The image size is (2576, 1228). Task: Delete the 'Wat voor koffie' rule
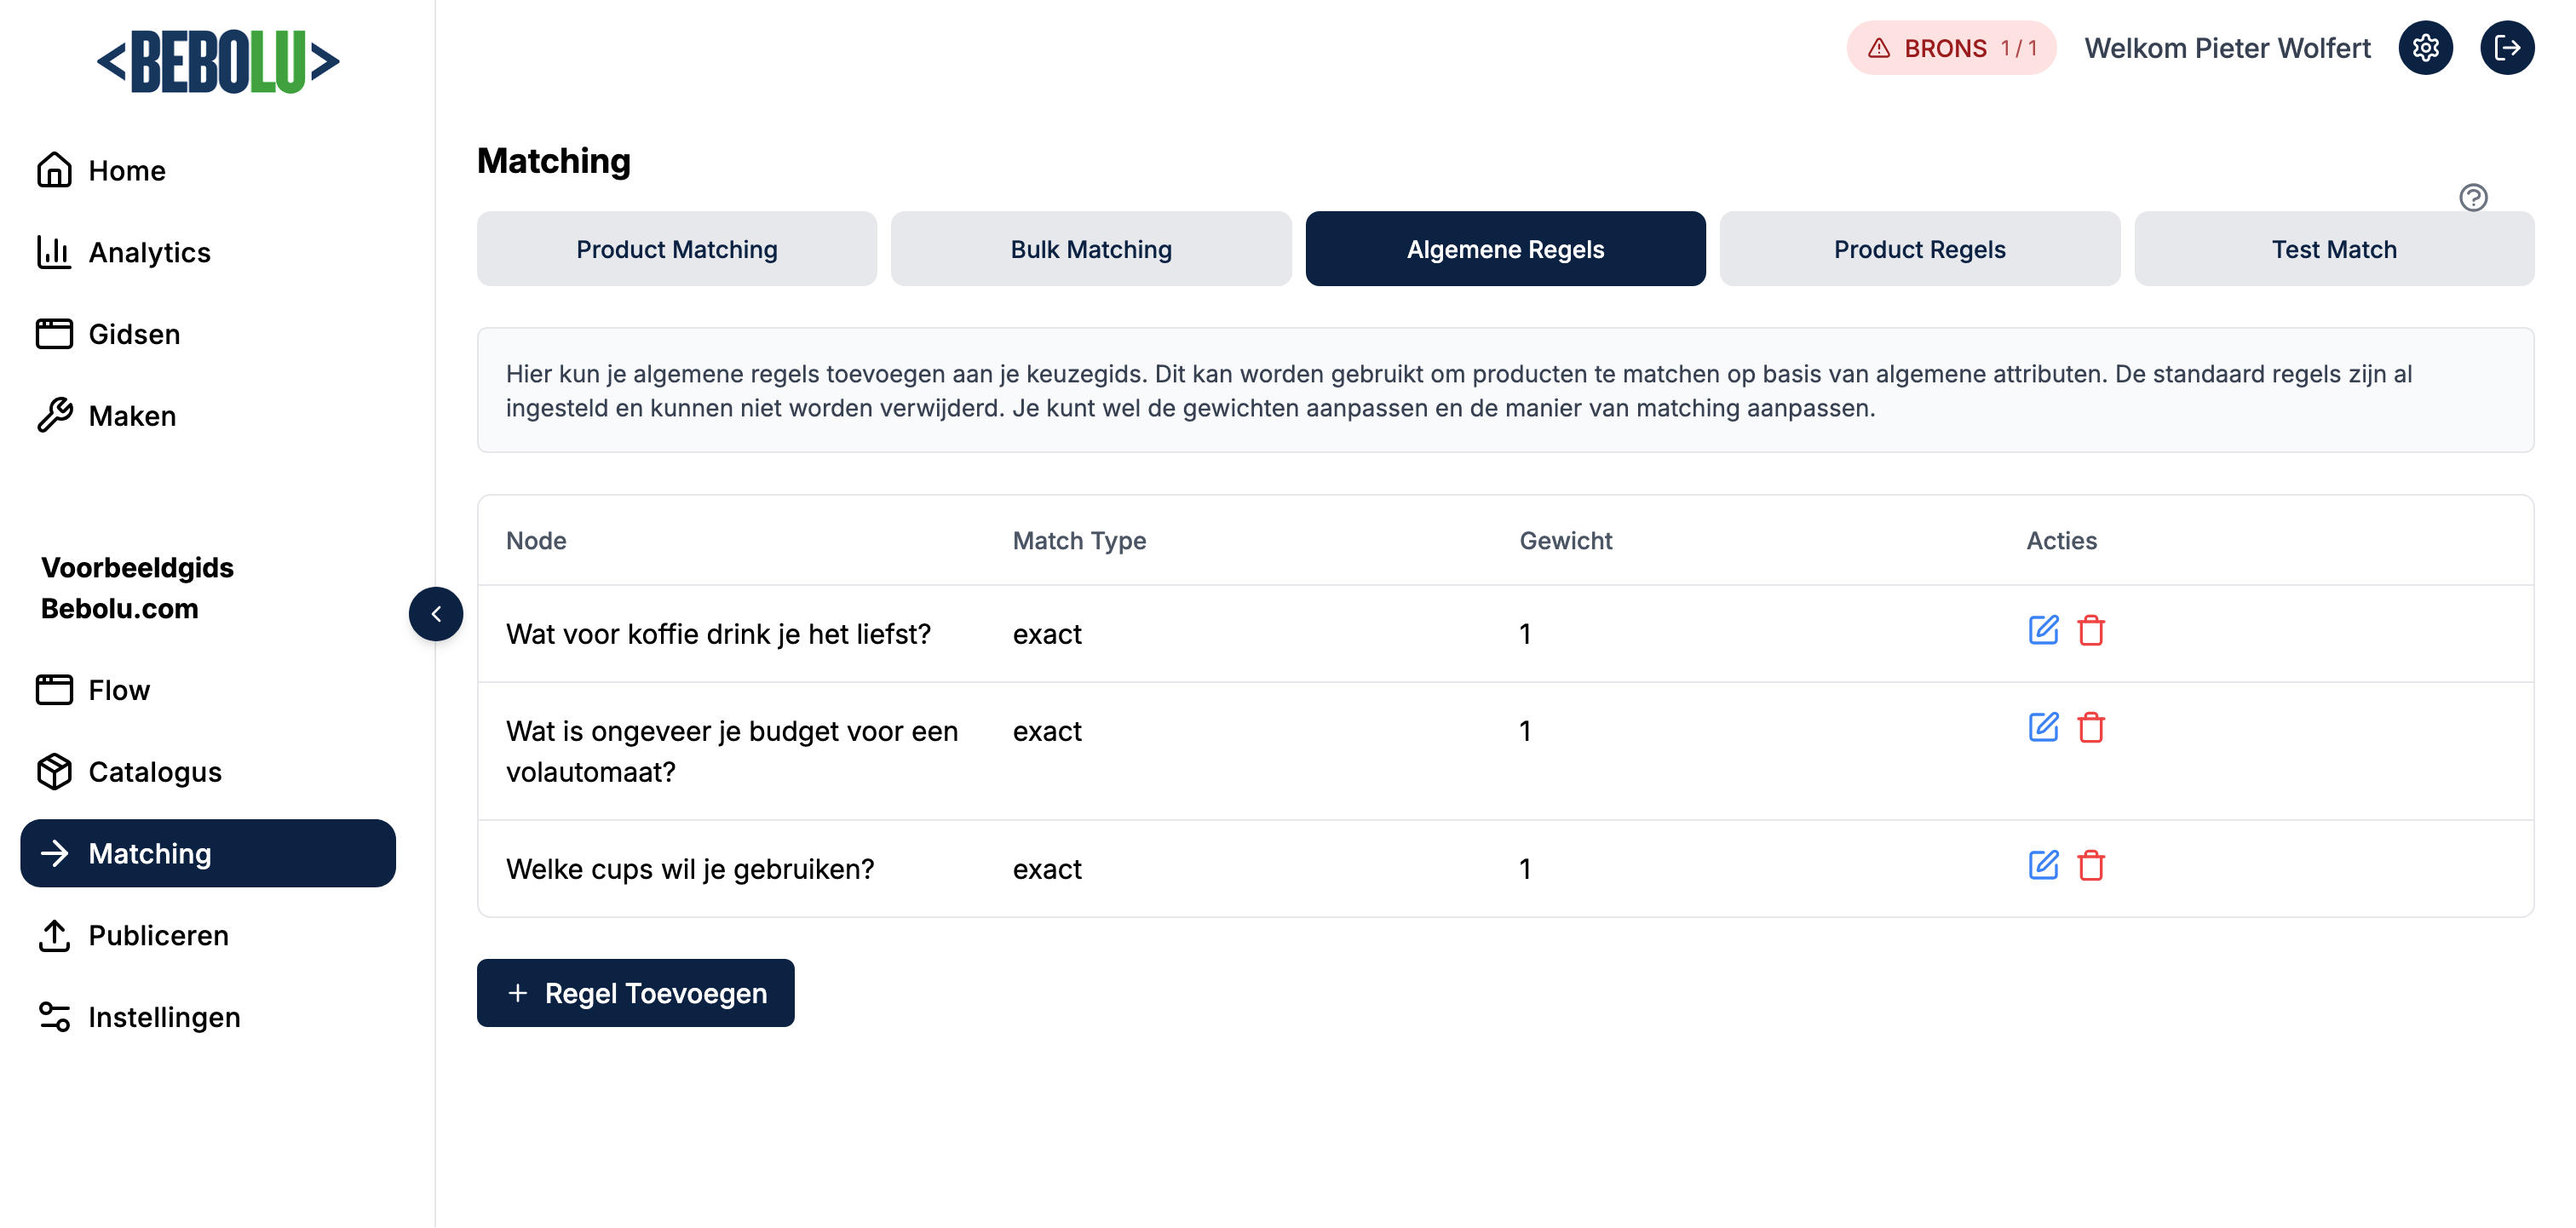pos(2090,631)
